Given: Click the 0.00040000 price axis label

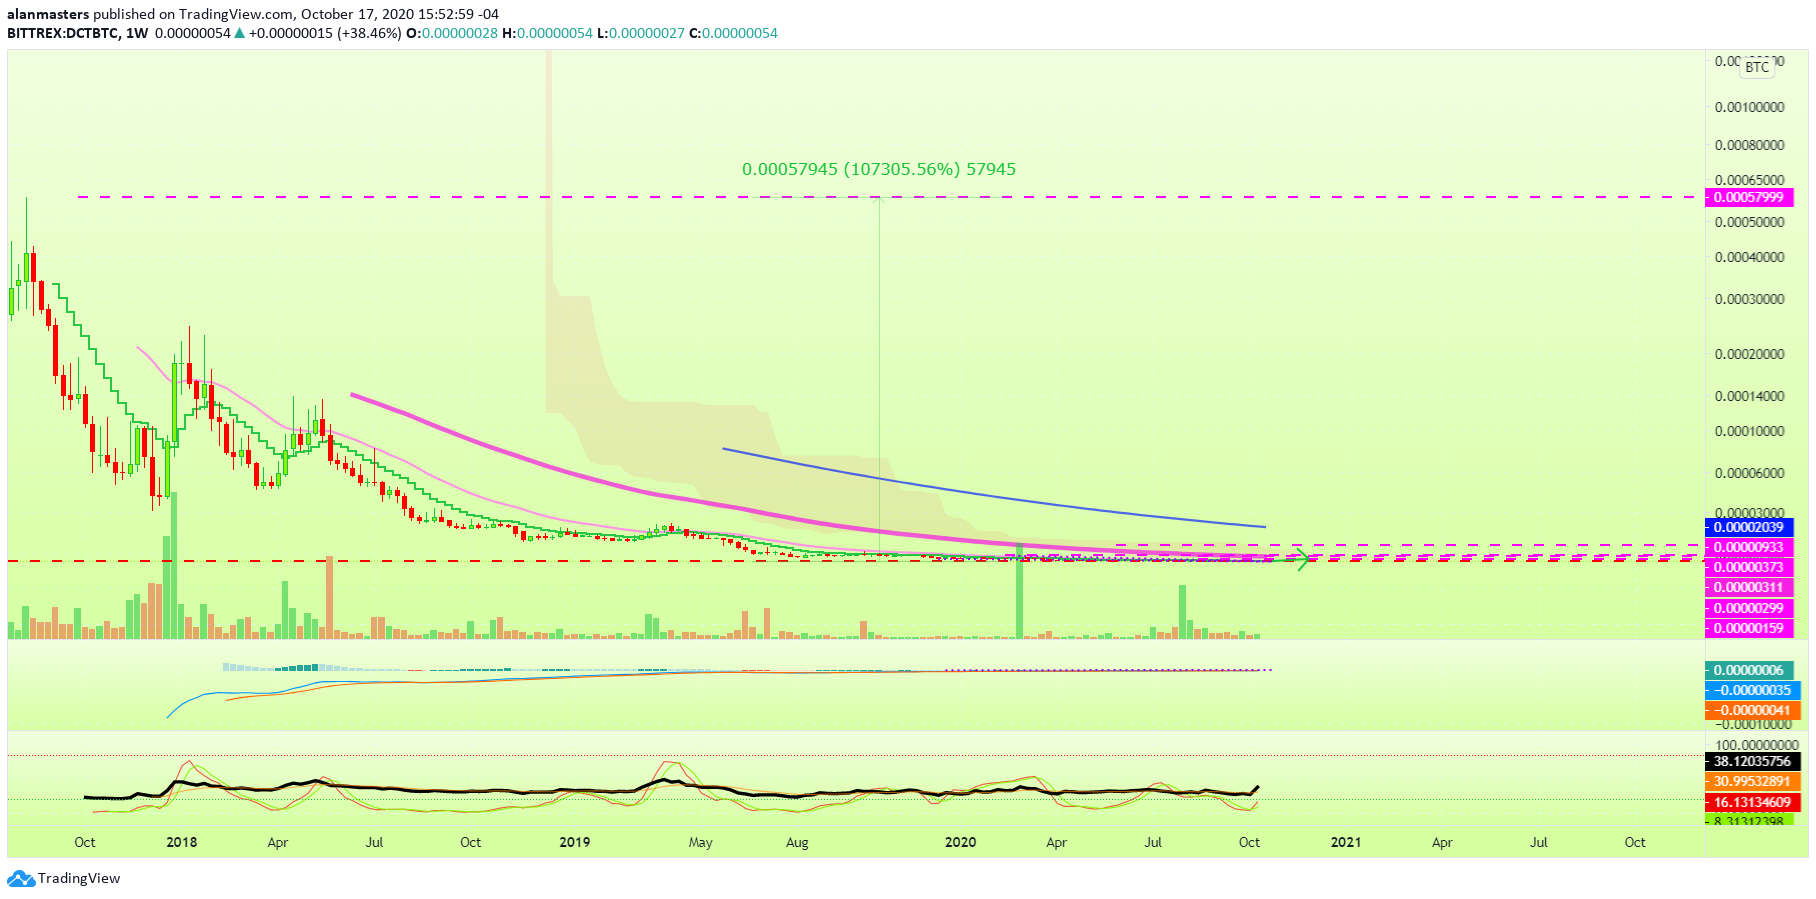Looking at the screenshot, I should coord(1749,257).
